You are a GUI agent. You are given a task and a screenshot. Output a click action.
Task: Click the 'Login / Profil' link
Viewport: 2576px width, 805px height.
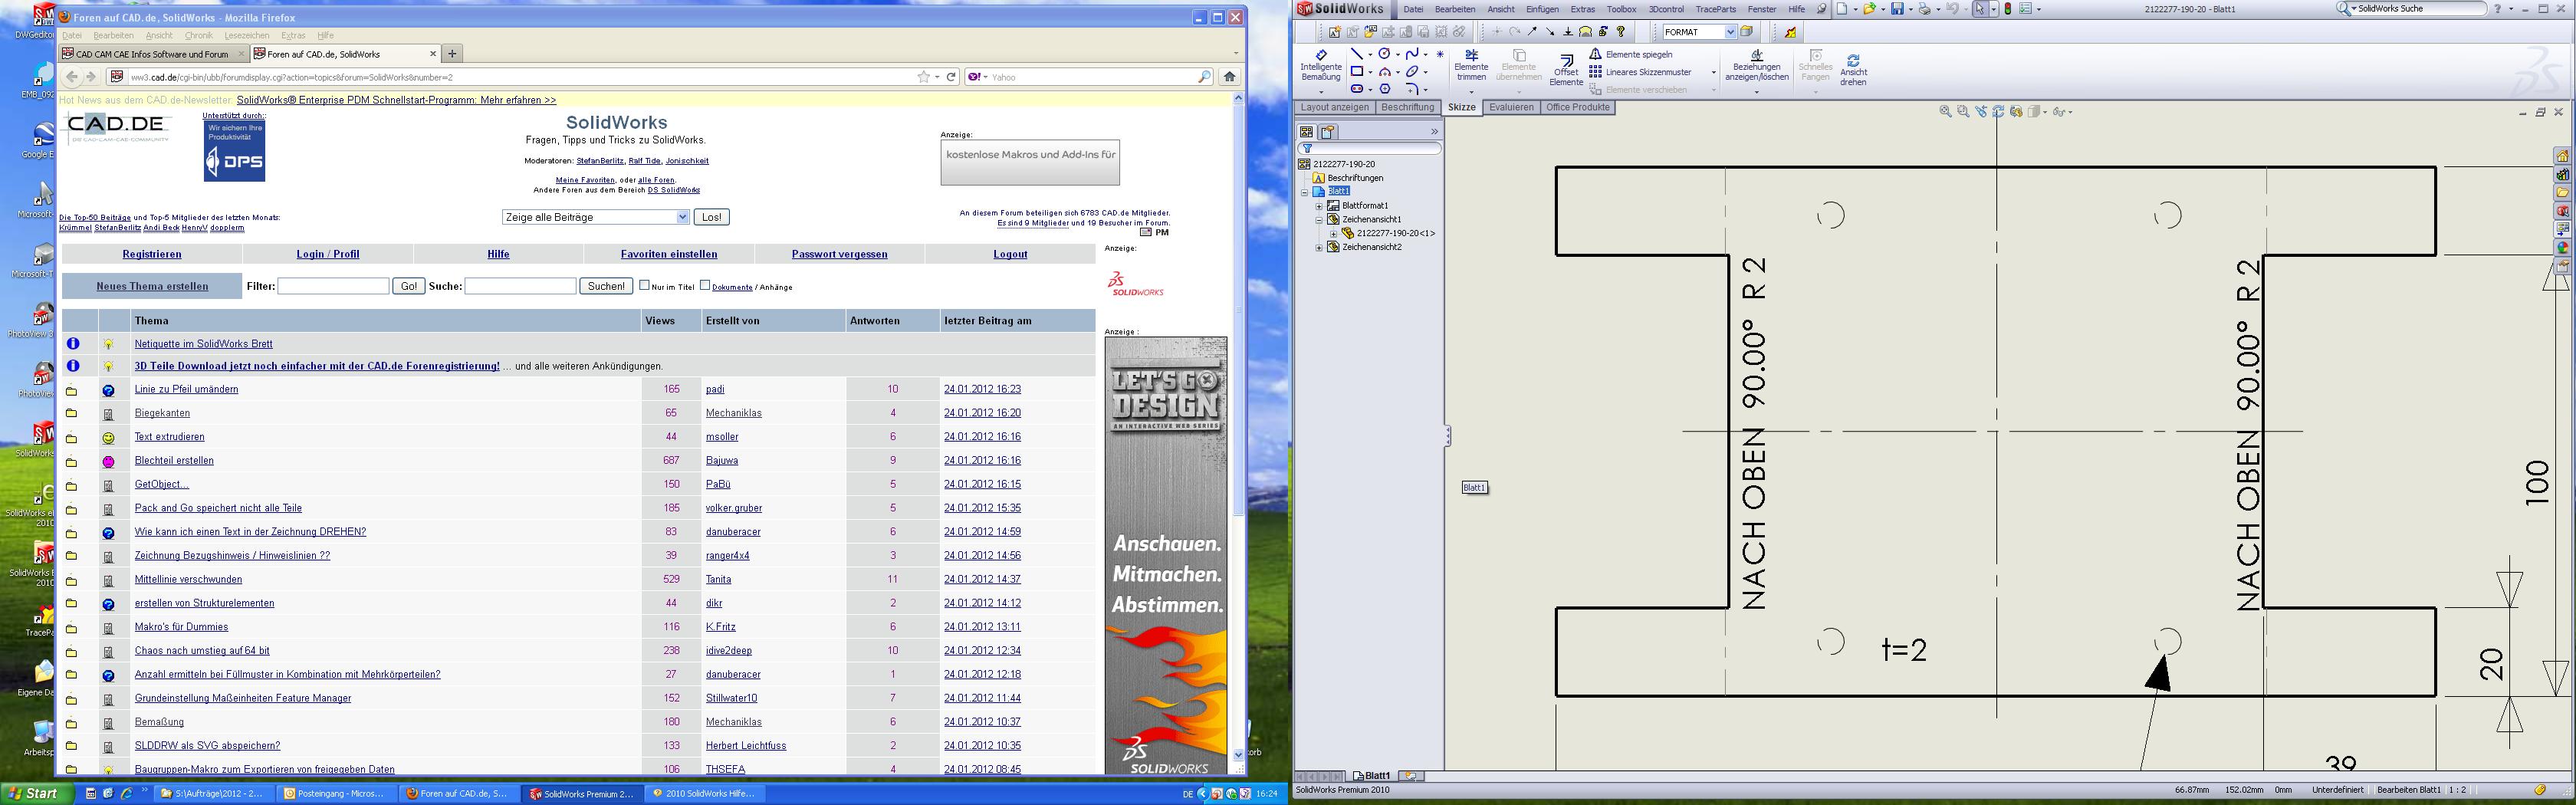328,254
